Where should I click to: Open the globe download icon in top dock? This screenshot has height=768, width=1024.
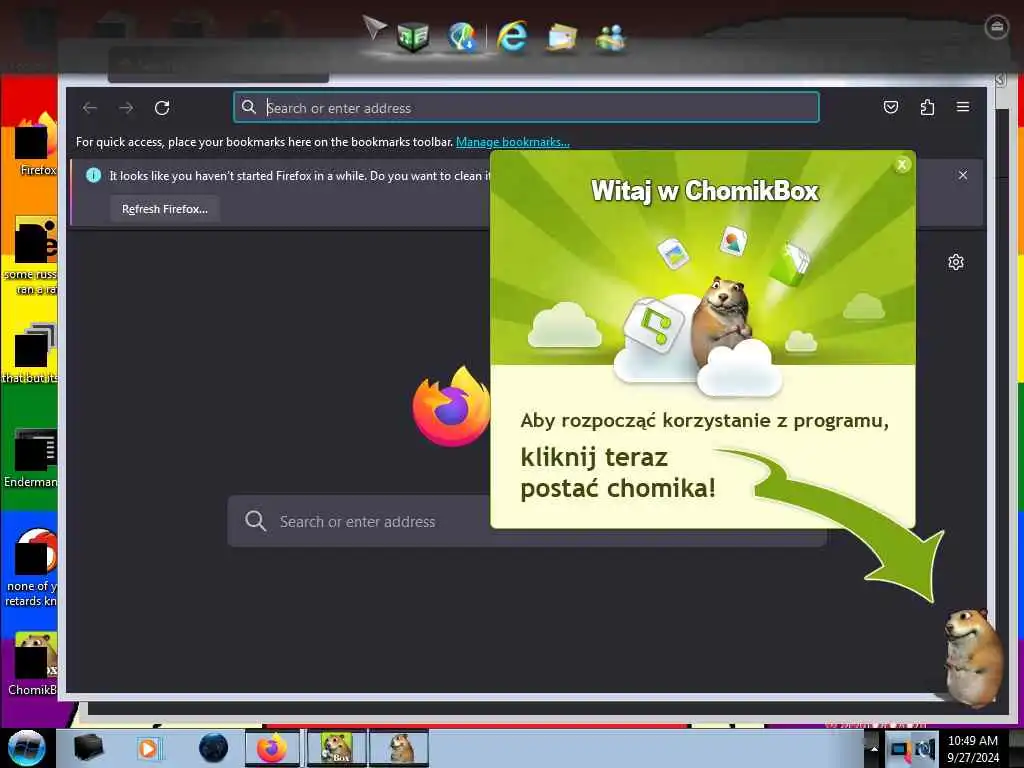pos(463,37)
